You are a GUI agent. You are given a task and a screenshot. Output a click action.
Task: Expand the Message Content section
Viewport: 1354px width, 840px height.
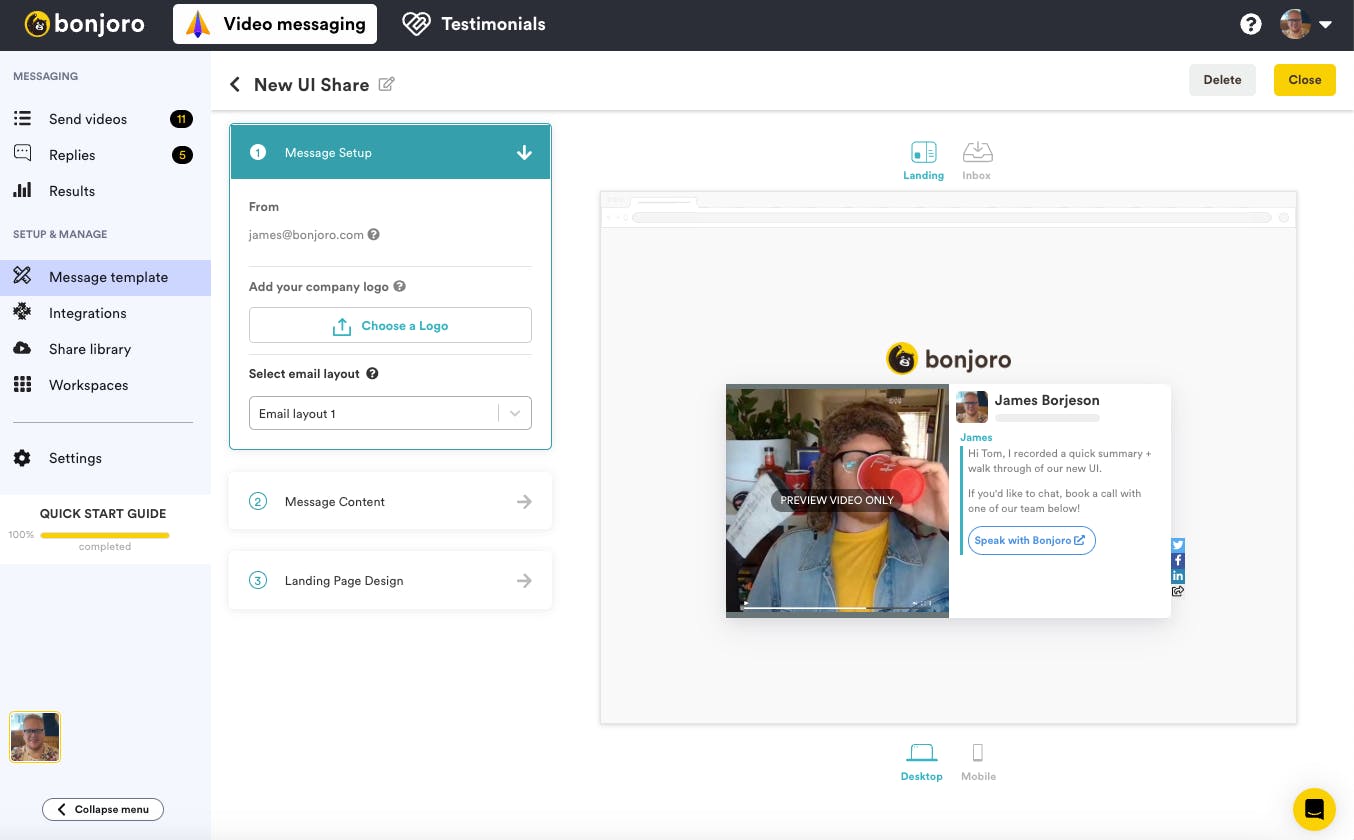click(390, 501)
